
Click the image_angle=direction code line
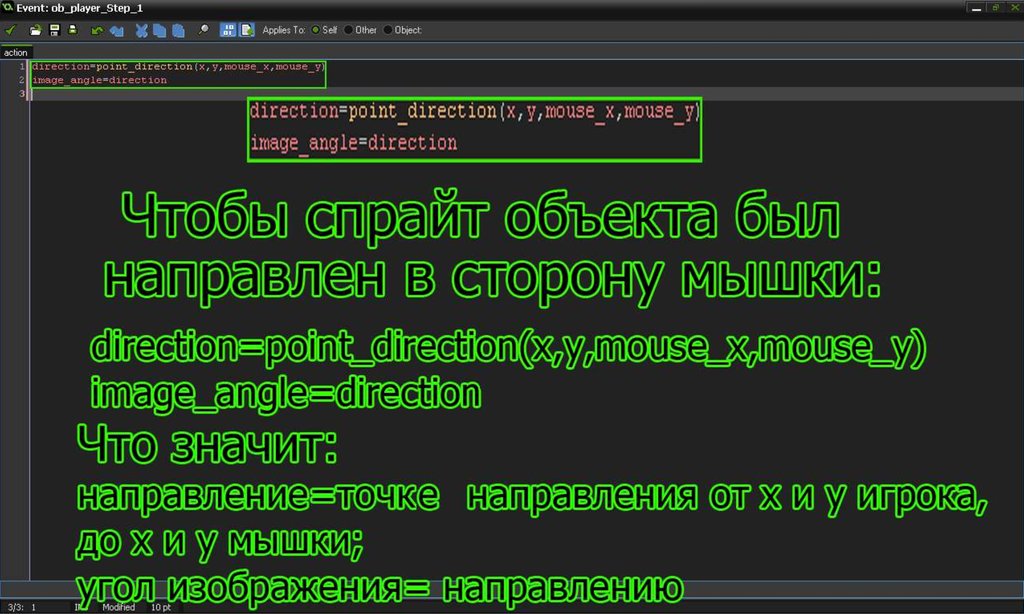tap(100, 80)
